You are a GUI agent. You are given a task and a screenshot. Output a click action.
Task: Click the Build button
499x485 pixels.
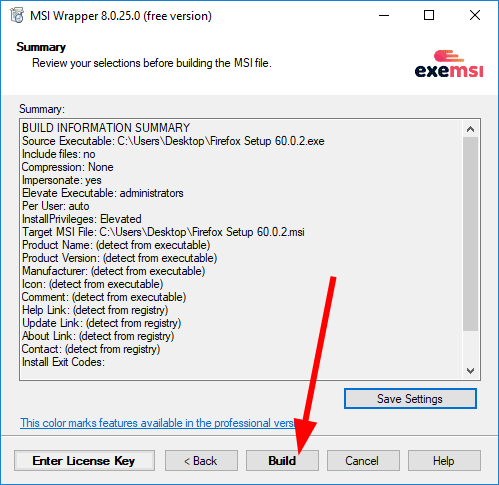(x=282, y=461)
